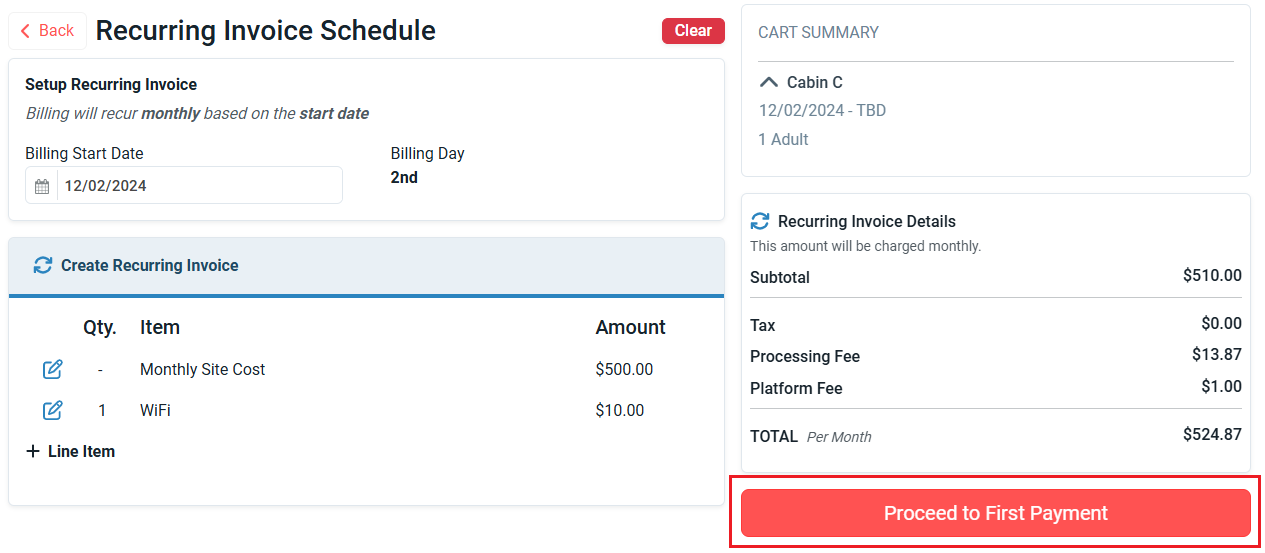Click the Billing Day 2nd value
1265x553 pixels.
pyautogui.click(x=404, y=178)
